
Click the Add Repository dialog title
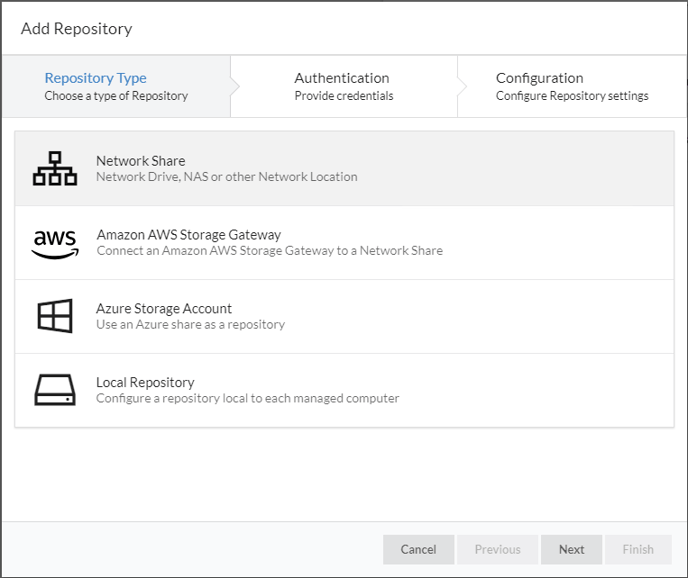[x=76, y=29]
